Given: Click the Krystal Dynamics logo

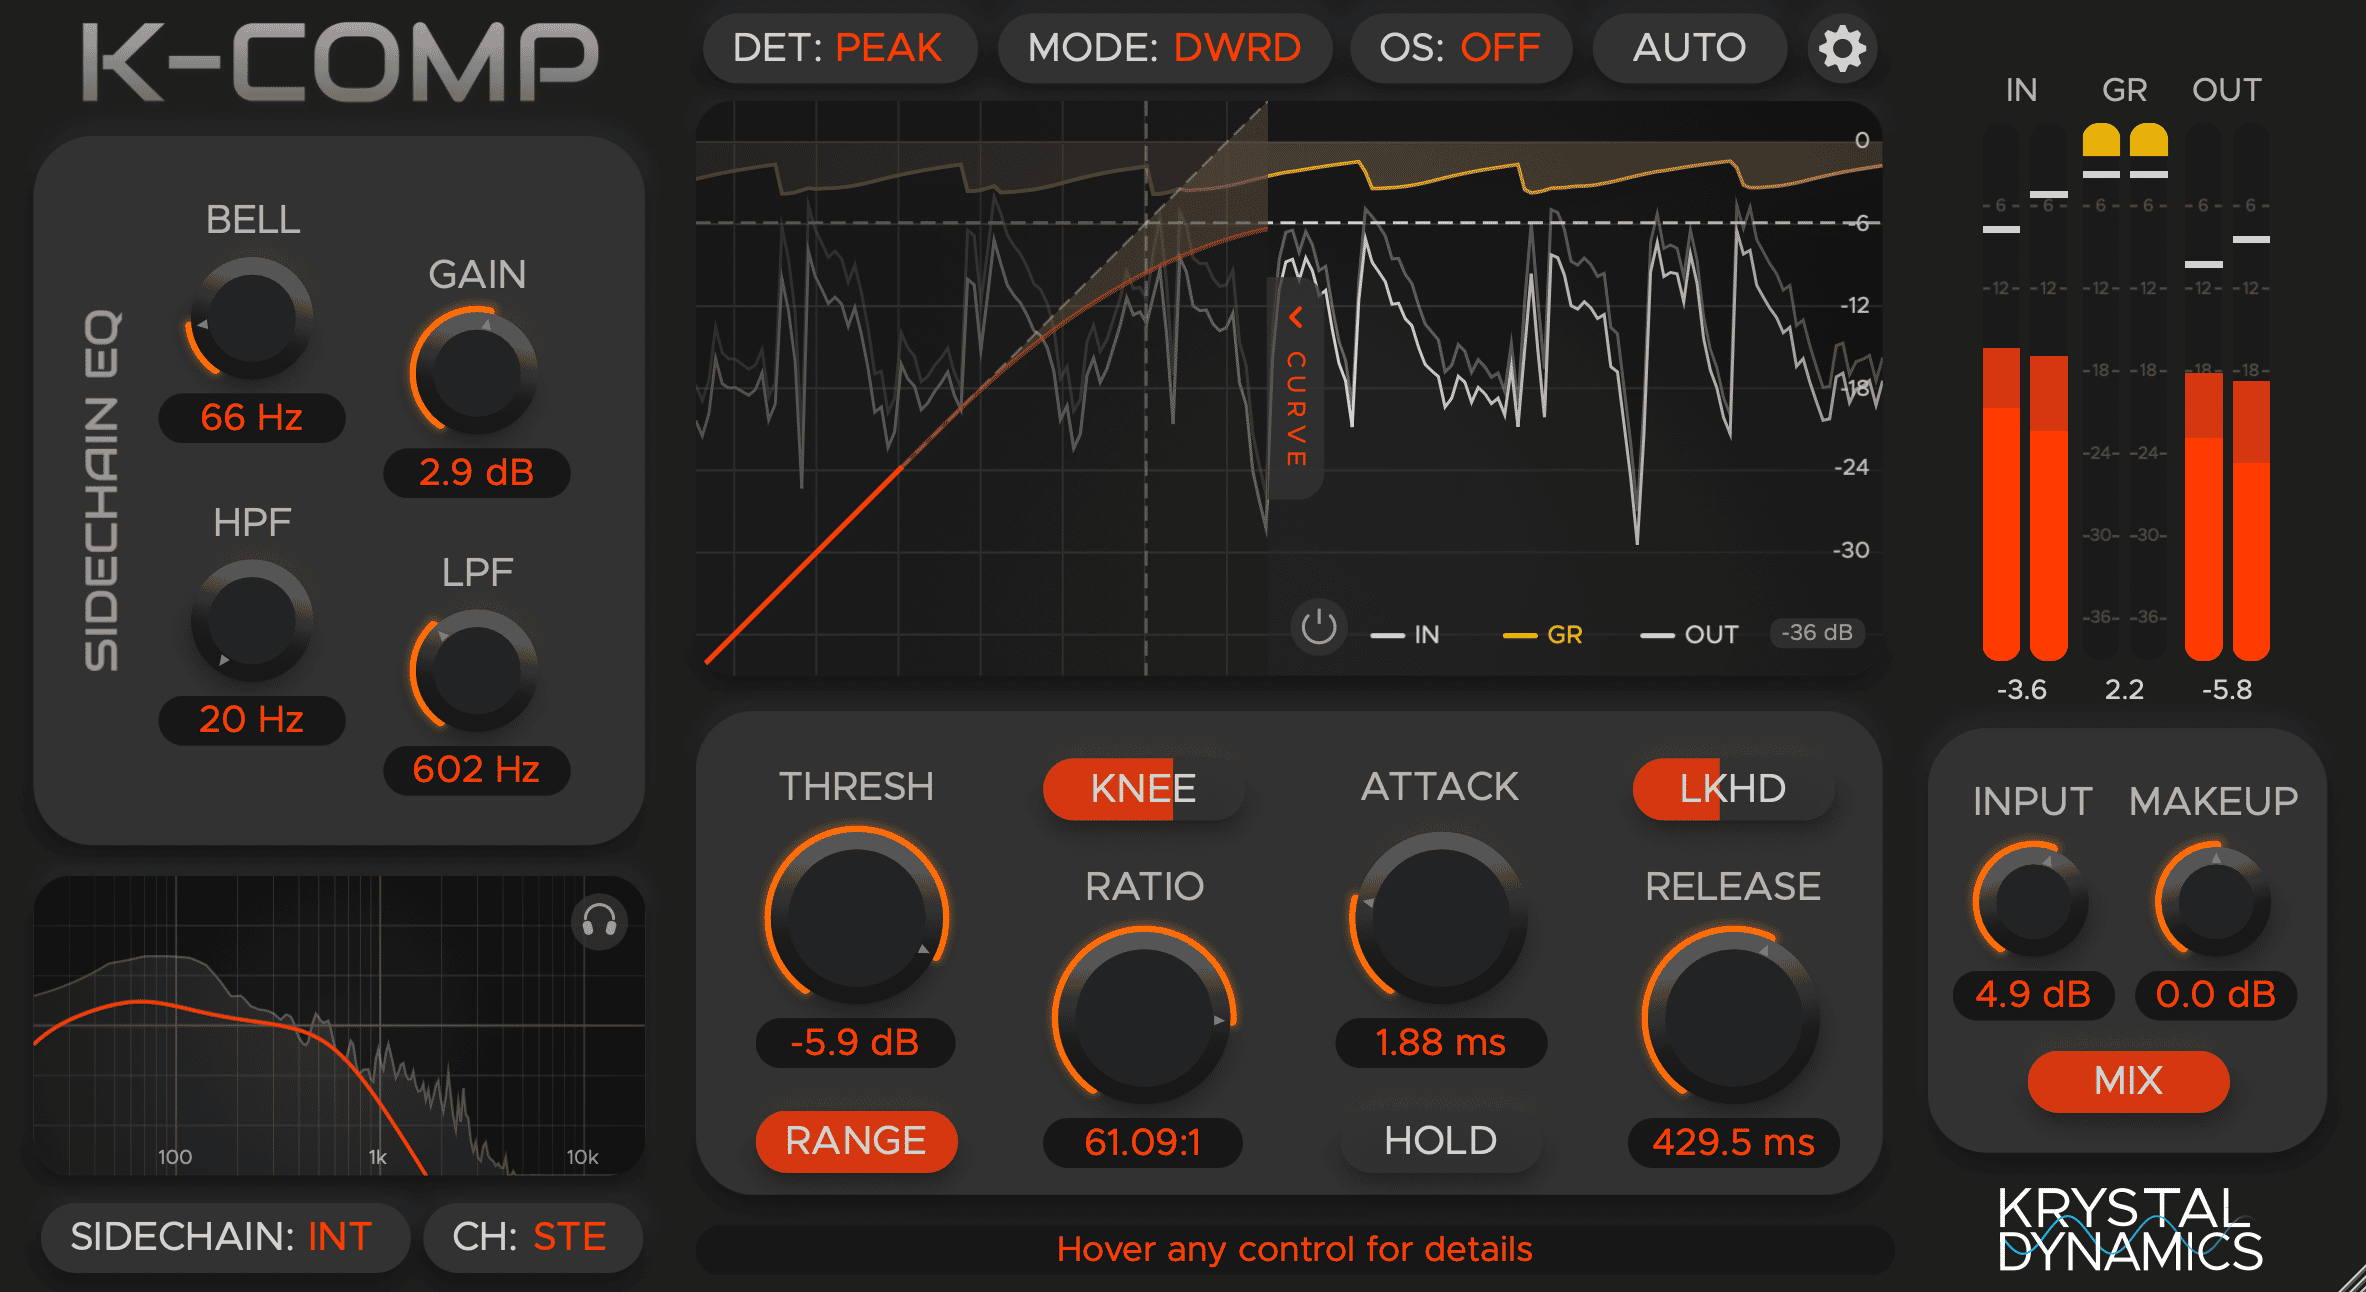Looking at the screenshot, I should pyautogui.click(x=2130, y=1229).
